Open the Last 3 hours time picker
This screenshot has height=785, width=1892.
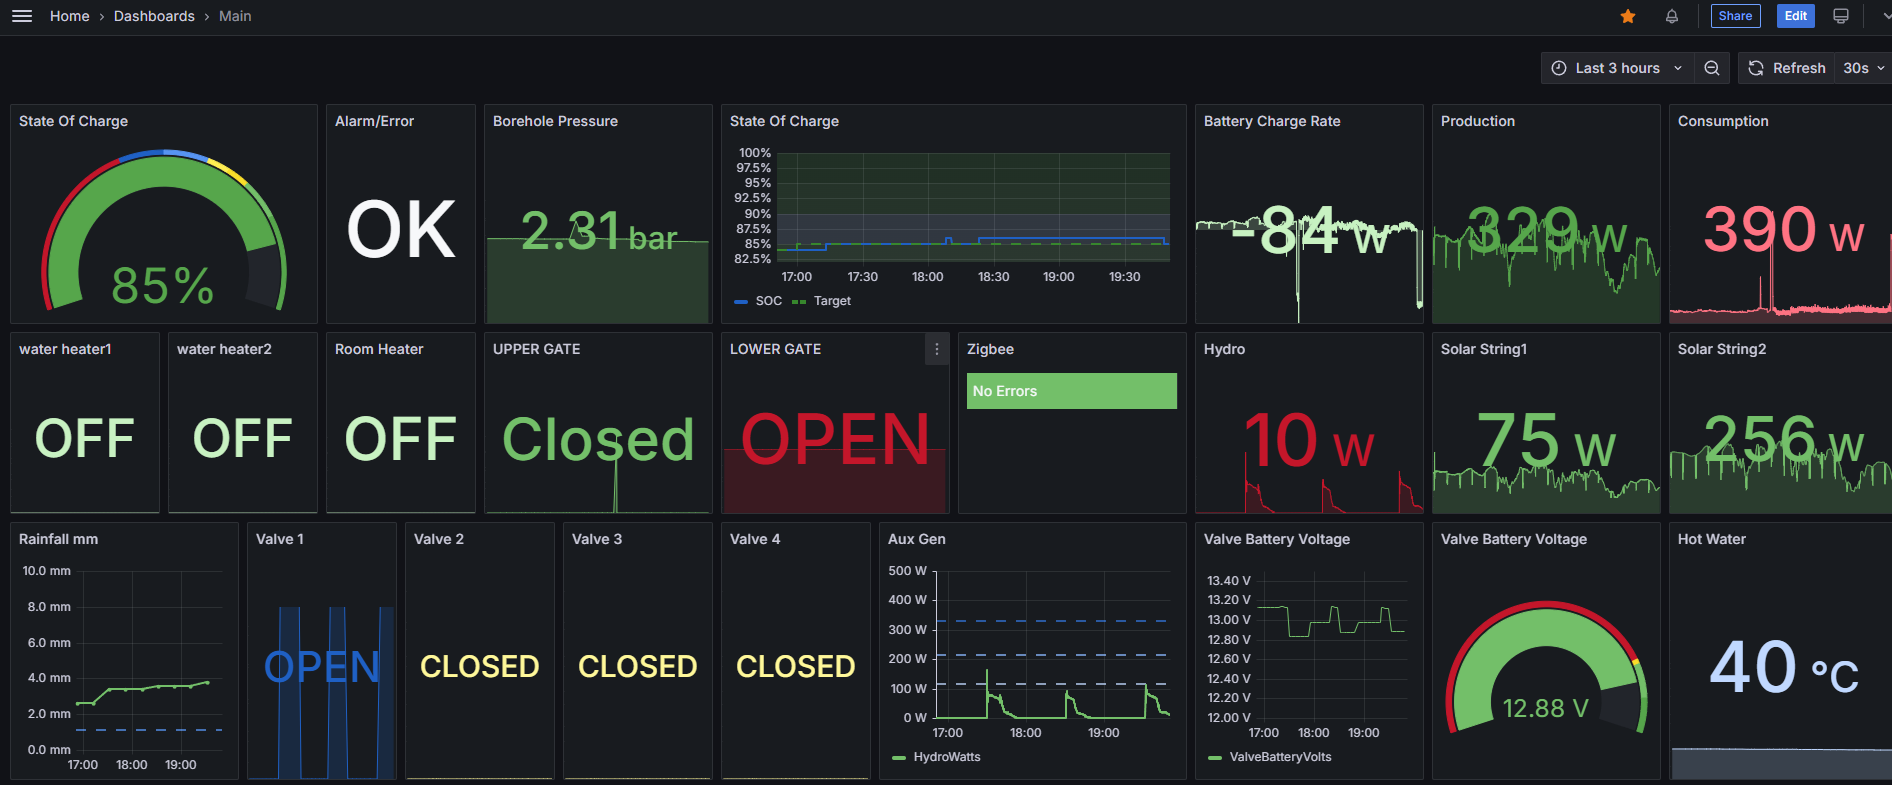[1617, 68]
